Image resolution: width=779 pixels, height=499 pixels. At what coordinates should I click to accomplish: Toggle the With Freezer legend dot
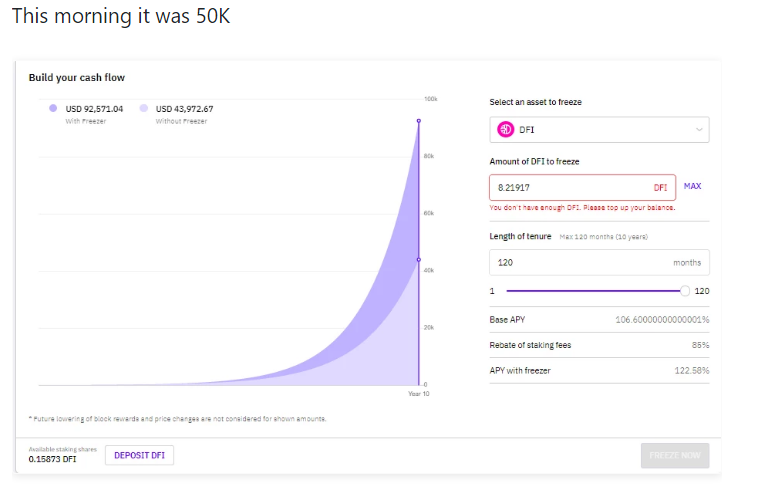[53, 108]
